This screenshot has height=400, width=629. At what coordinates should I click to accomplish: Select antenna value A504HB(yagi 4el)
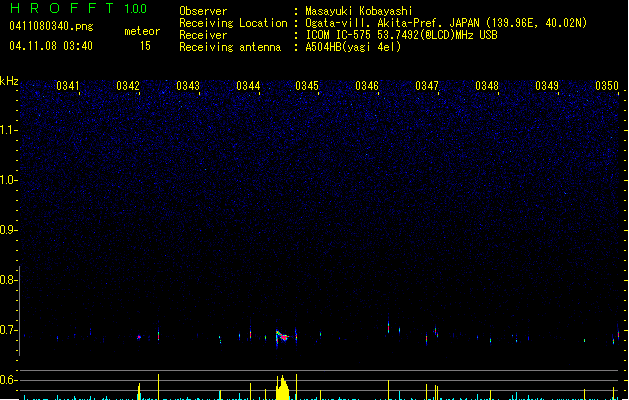pos(353,47)
